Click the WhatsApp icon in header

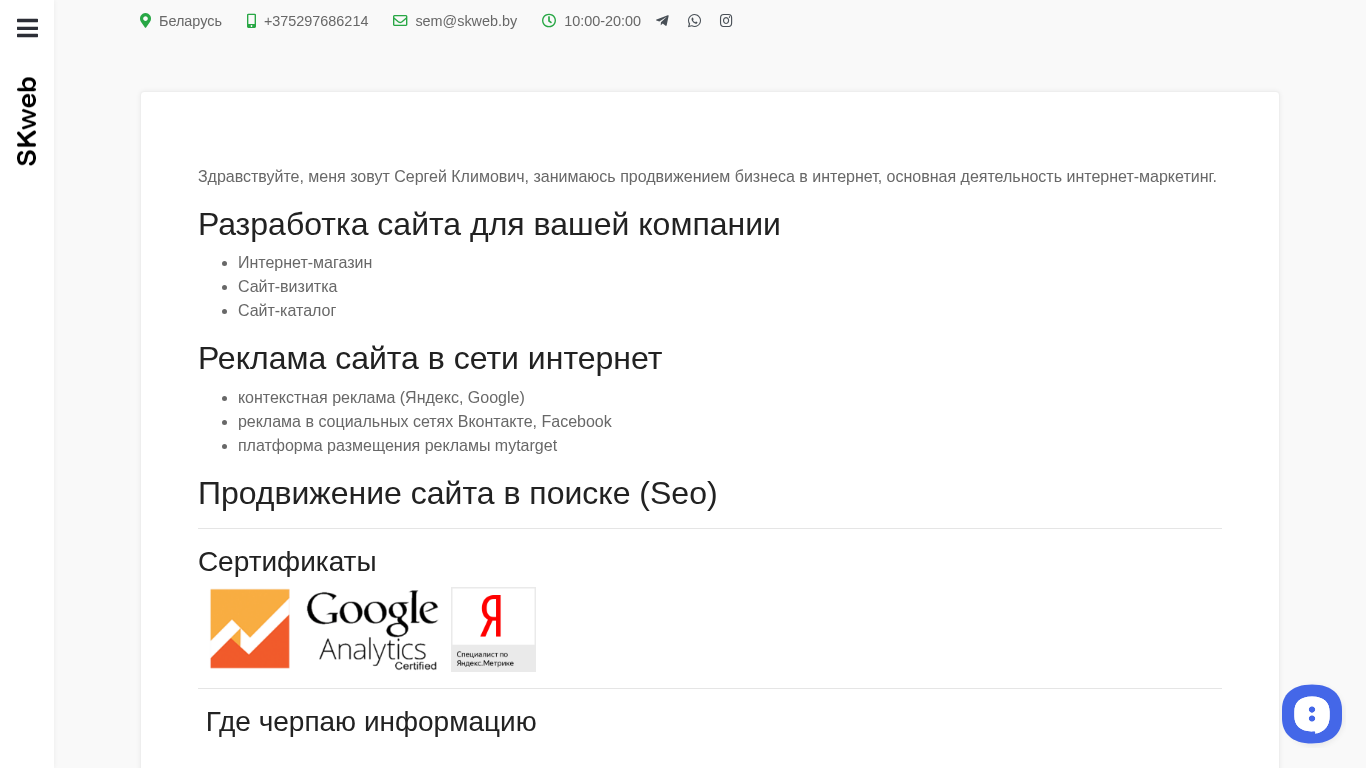[x=694, y=21]
